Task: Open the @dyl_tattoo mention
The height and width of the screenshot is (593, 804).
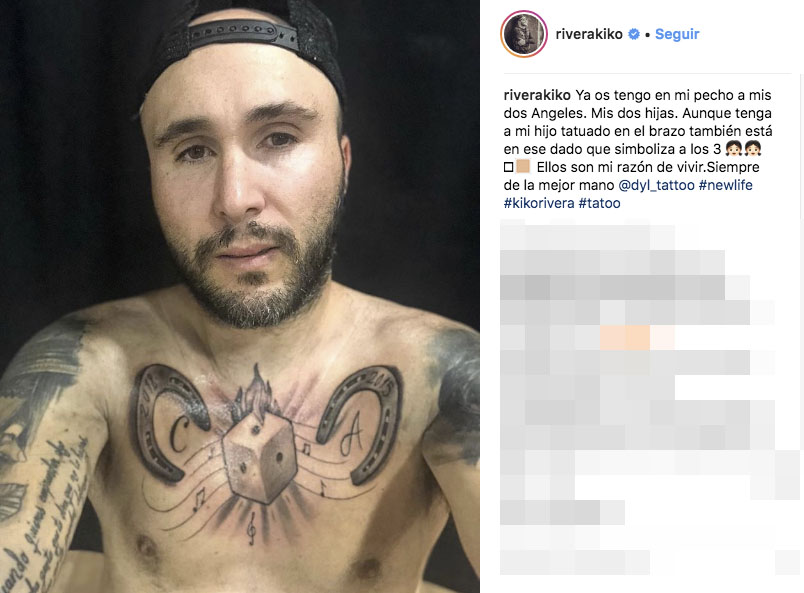Action: coord(656,185)
